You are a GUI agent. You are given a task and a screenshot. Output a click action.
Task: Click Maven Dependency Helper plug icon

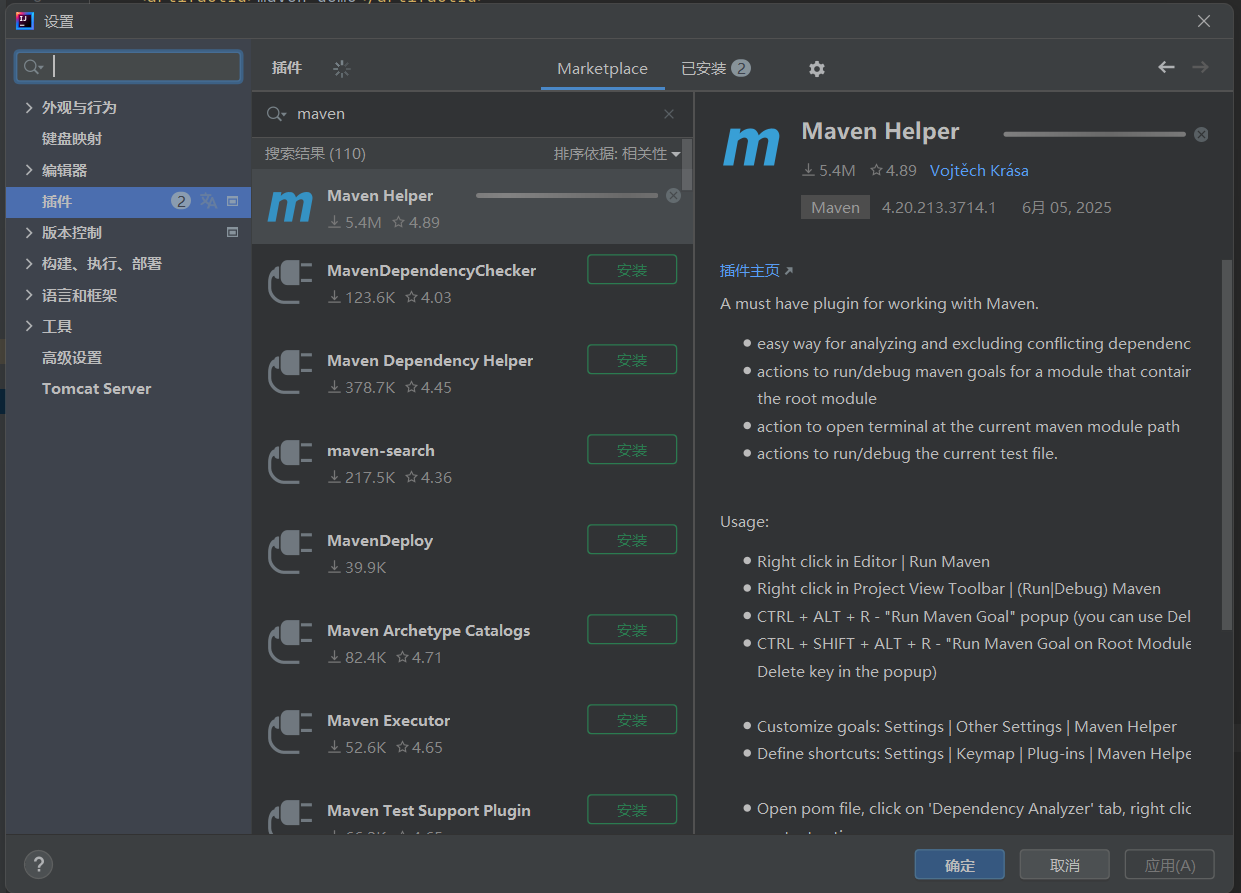290,372
